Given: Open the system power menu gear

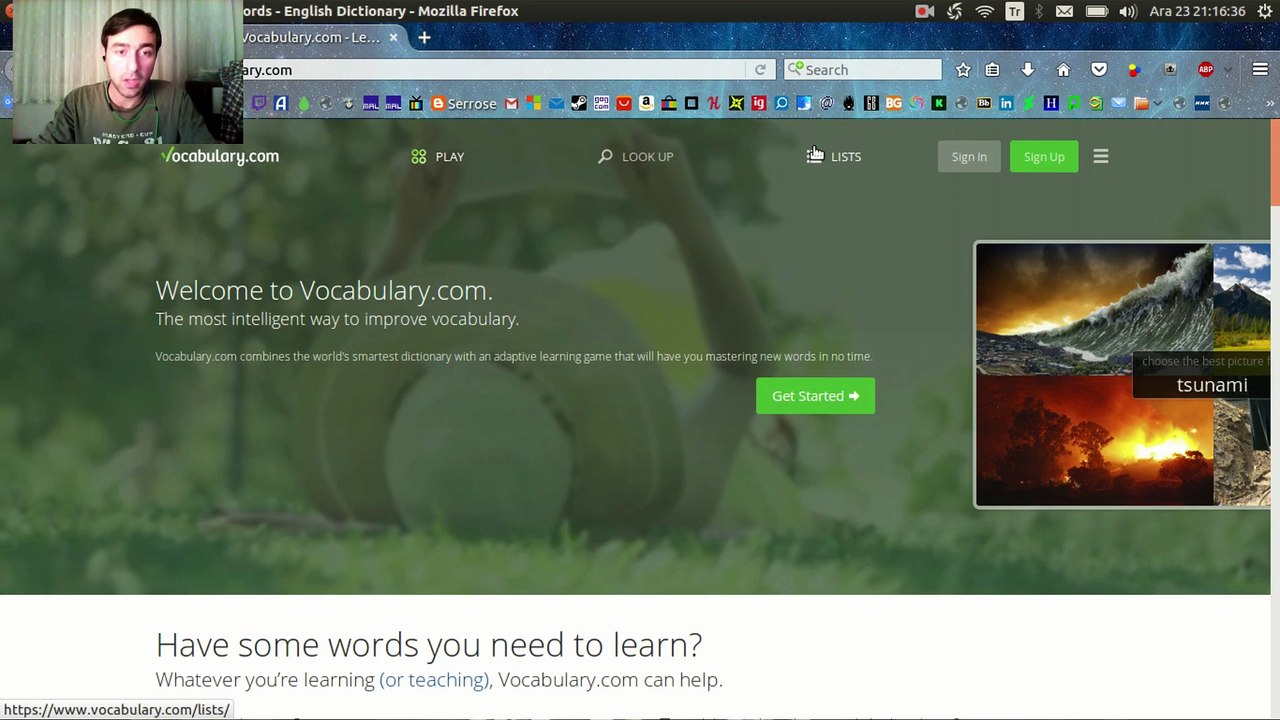Looking at the screenshot, I should (1265, 12).
